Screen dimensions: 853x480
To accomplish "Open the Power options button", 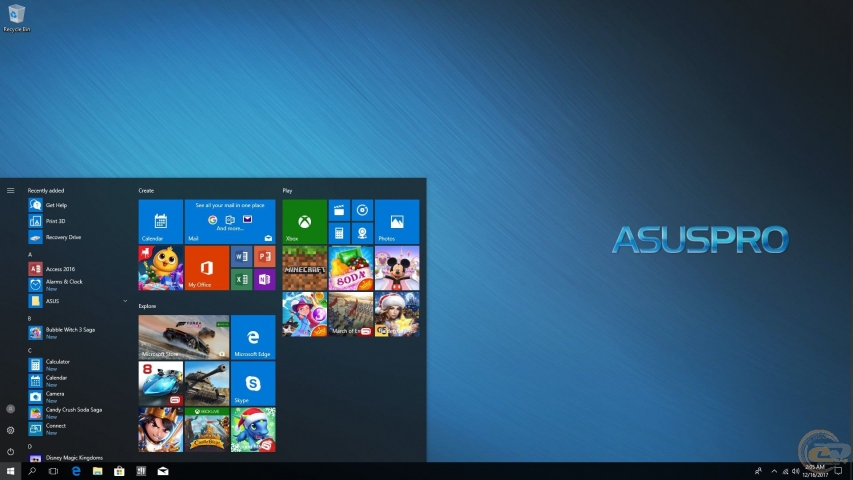I will 10,452.
